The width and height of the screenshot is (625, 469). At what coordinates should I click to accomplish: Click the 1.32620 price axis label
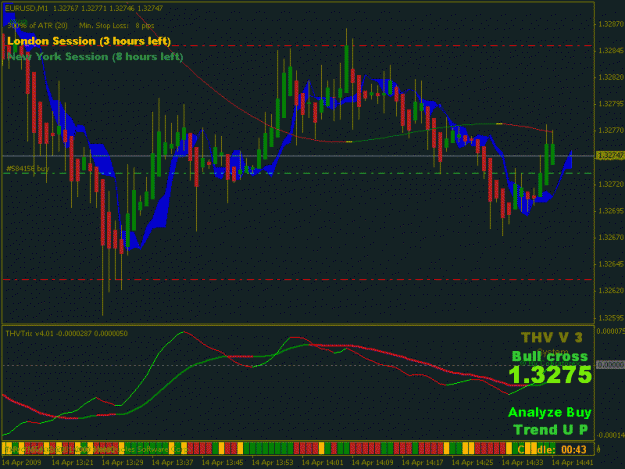pos(611,291)
